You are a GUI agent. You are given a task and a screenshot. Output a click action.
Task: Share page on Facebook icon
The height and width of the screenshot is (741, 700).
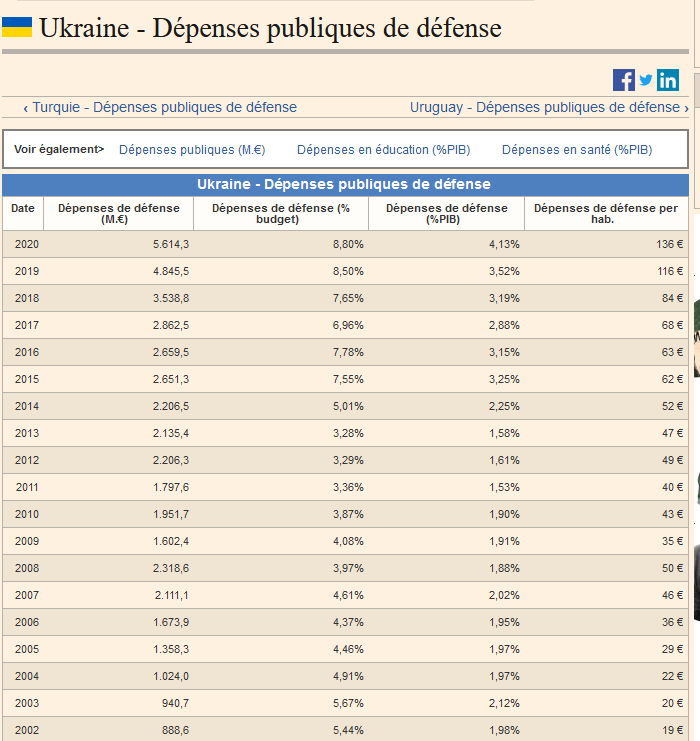point(623,80)
